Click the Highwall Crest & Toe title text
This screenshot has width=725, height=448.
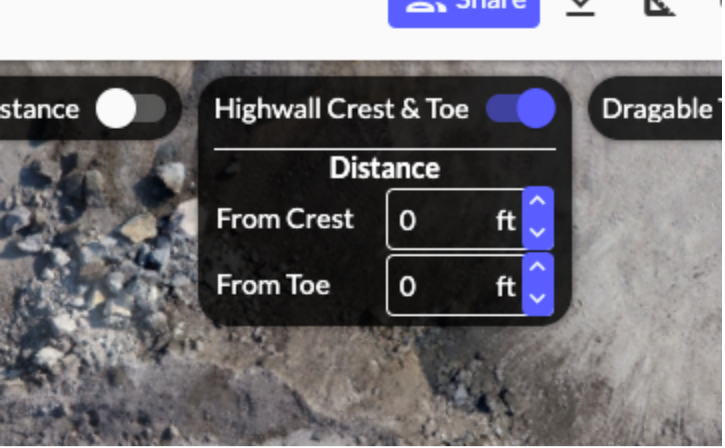point(342,109)
